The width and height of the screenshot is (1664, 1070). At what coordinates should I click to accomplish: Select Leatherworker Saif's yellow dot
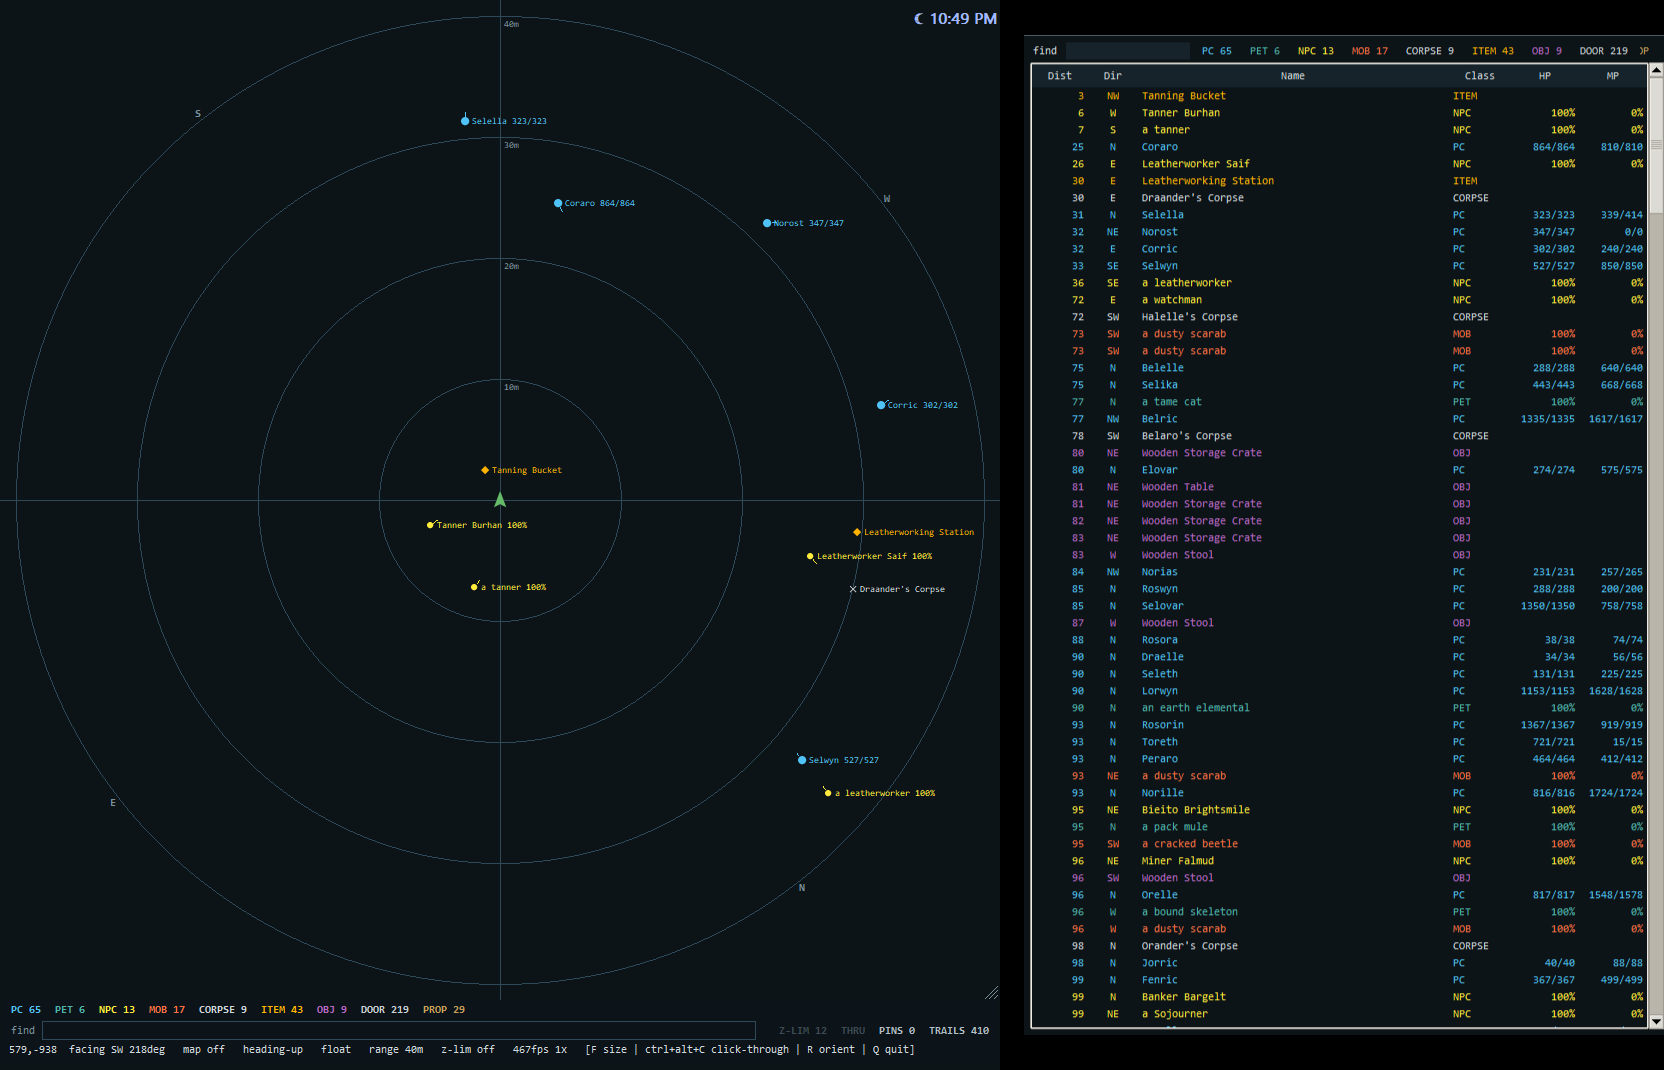pos(810,556)
